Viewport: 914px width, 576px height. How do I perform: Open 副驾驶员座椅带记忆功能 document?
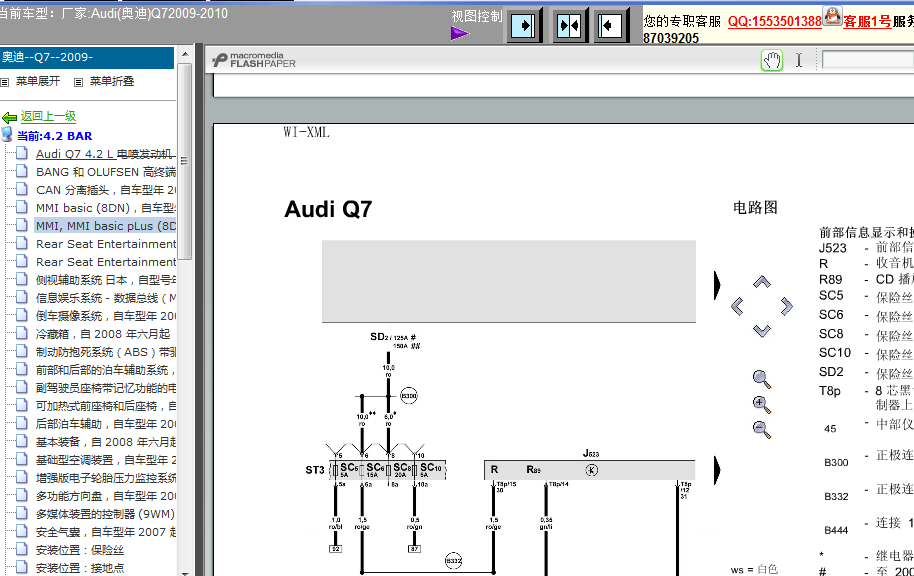coord(106,388)
